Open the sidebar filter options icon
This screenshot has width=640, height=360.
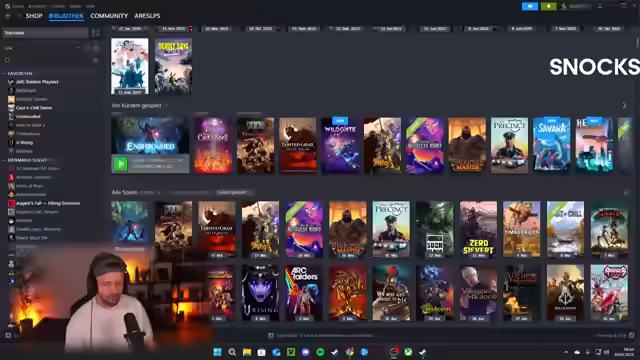click(x=96, y=60)
